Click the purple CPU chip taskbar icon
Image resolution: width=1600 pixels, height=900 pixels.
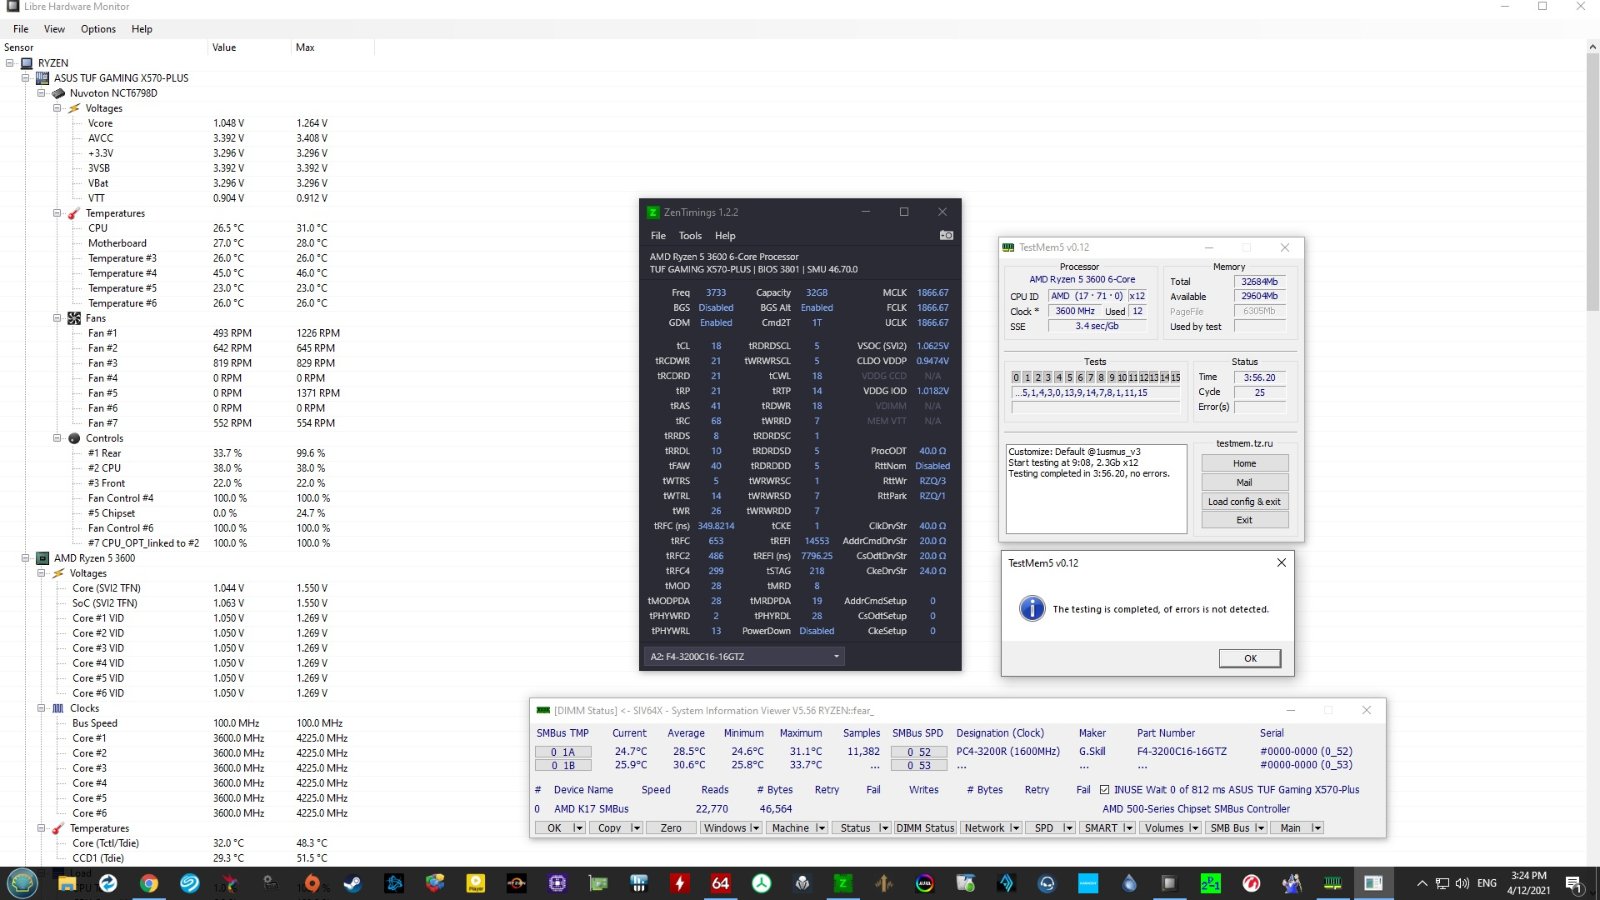coord(557,883)
